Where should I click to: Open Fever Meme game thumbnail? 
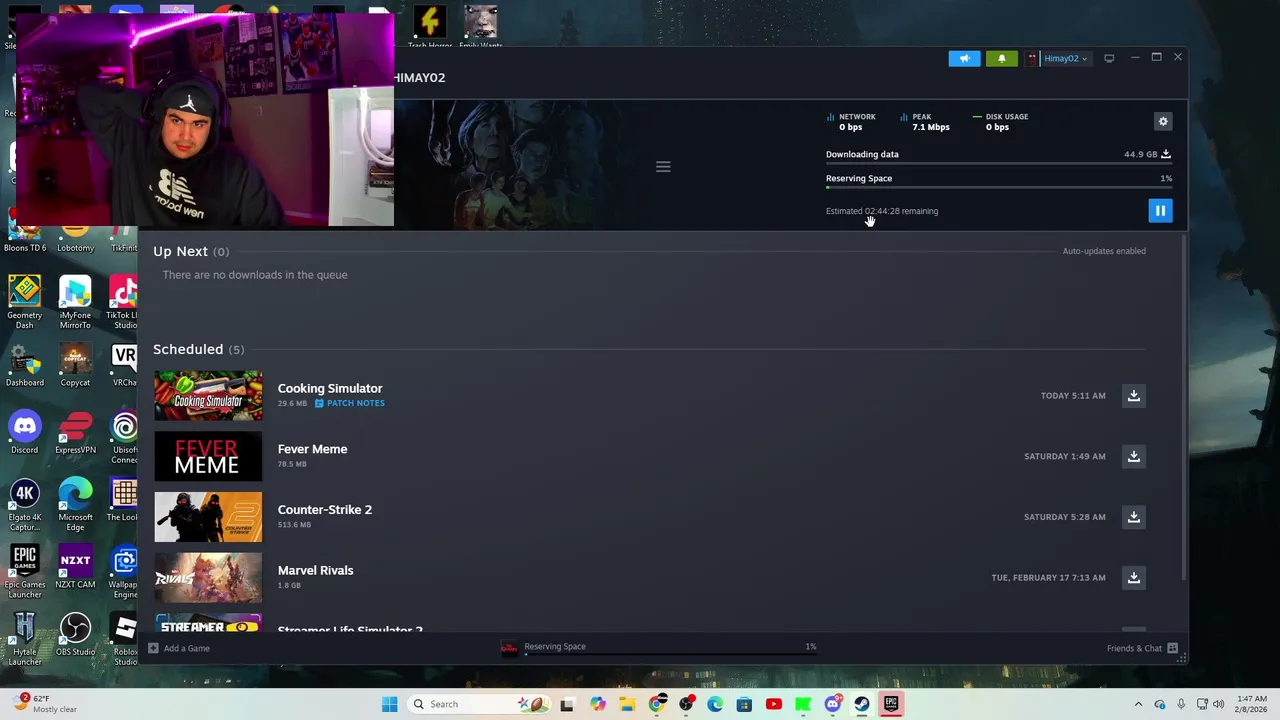(x=208, y=456)
